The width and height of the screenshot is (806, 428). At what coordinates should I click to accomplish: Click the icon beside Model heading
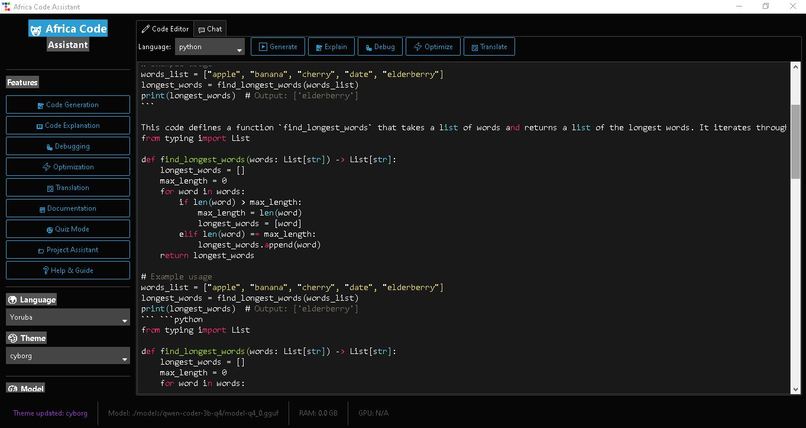[x=12, y=389]
